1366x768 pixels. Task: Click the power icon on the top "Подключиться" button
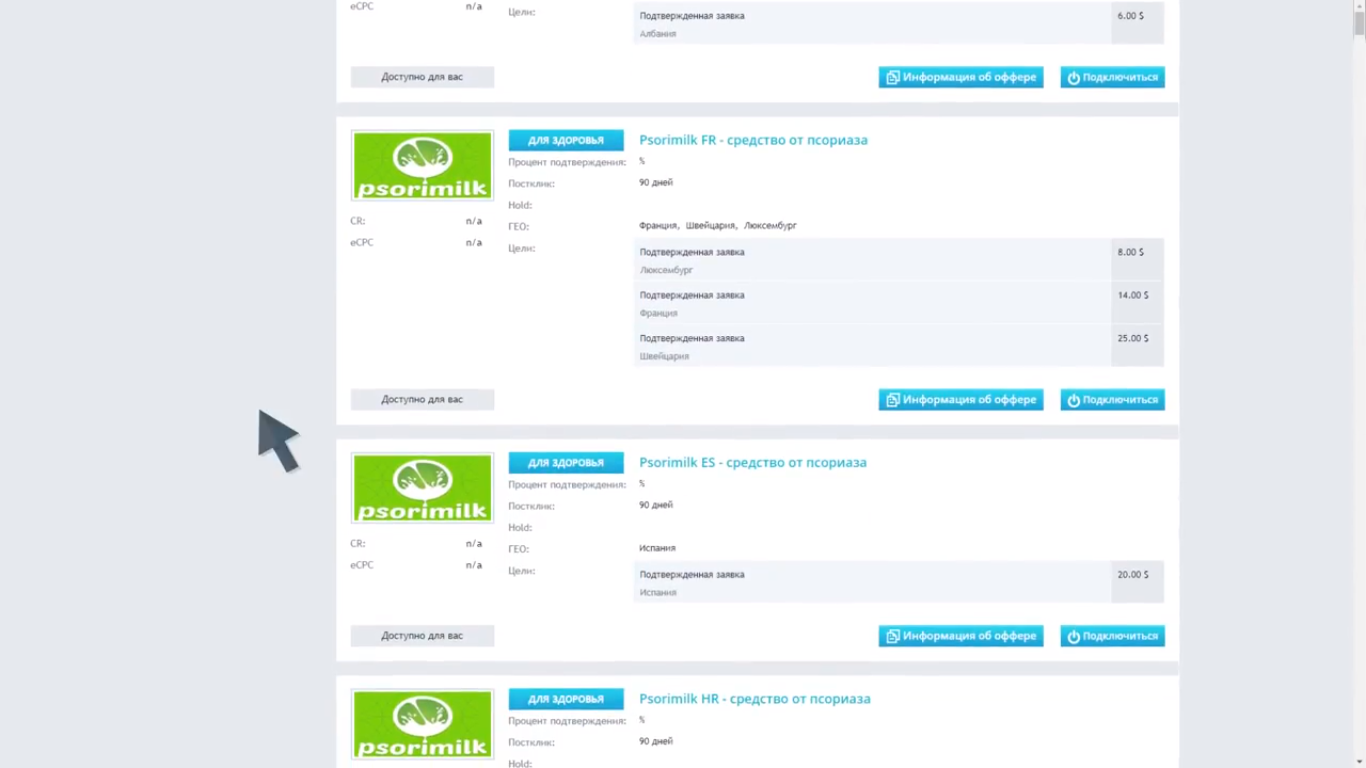coord(1073,77)
